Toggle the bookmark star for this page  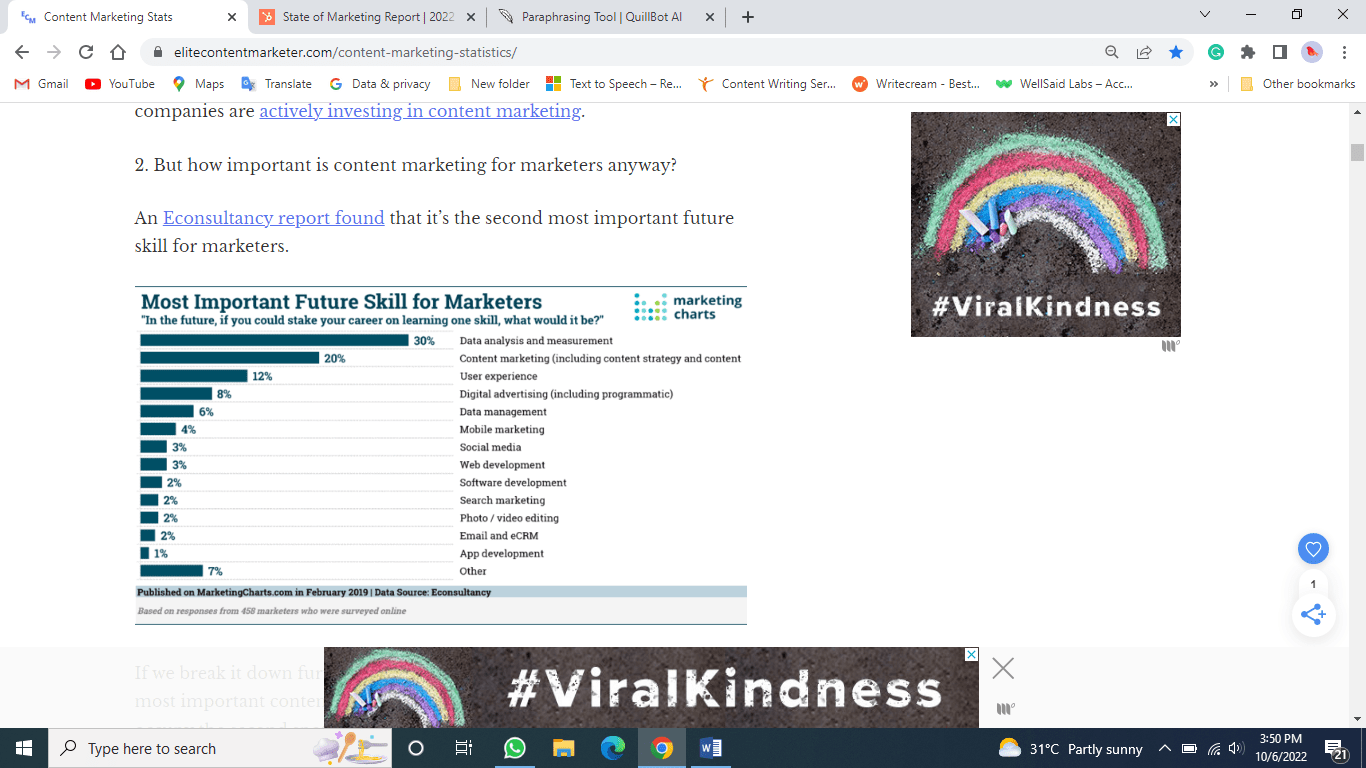click(x=1176, y=52)
